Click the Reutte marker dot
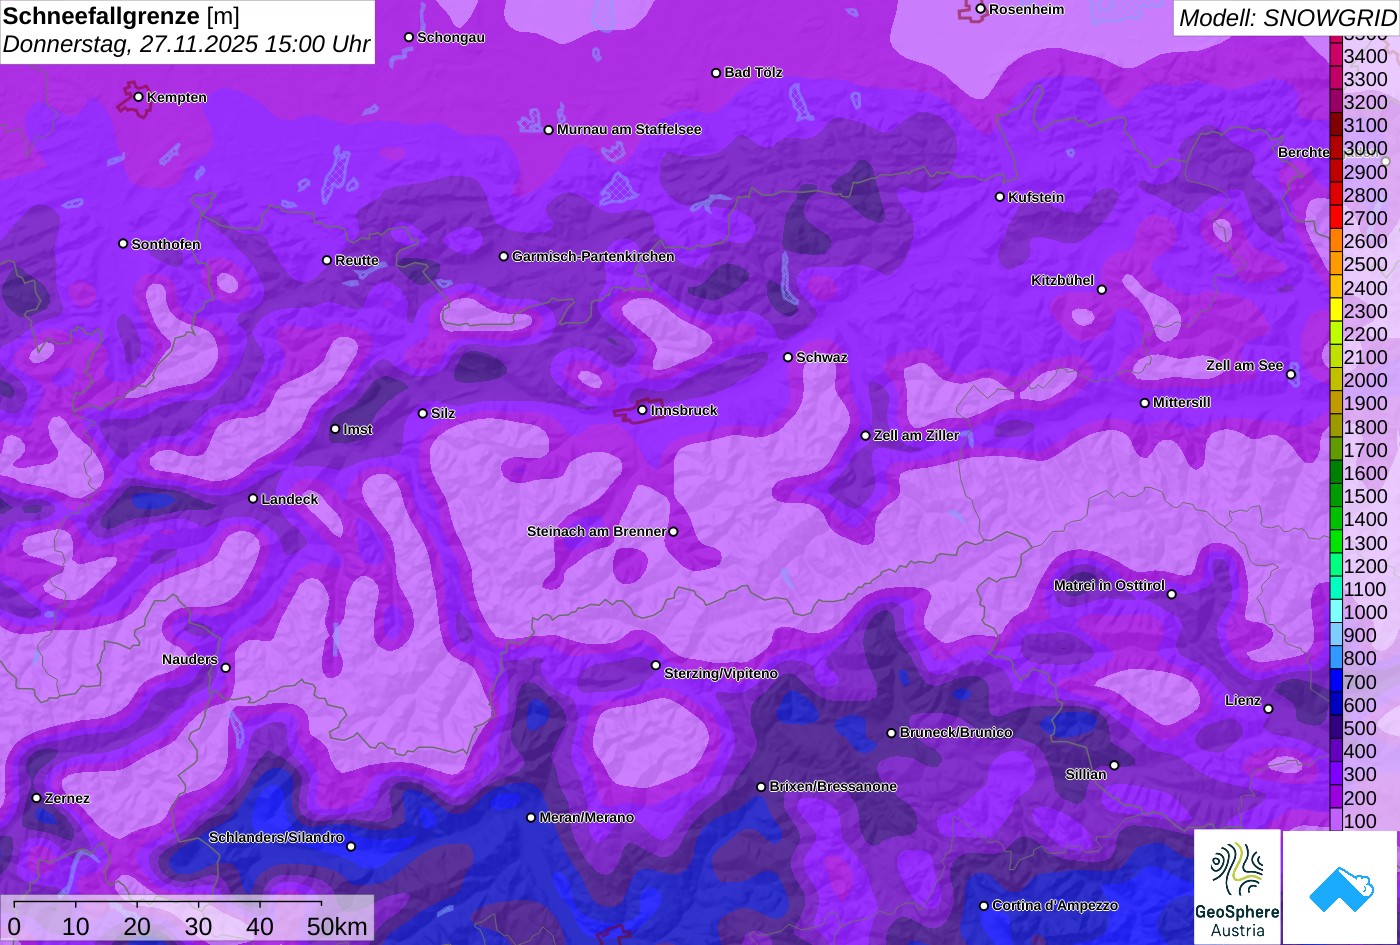Viewport: 1400px width, 945px height. click(326, 260)
